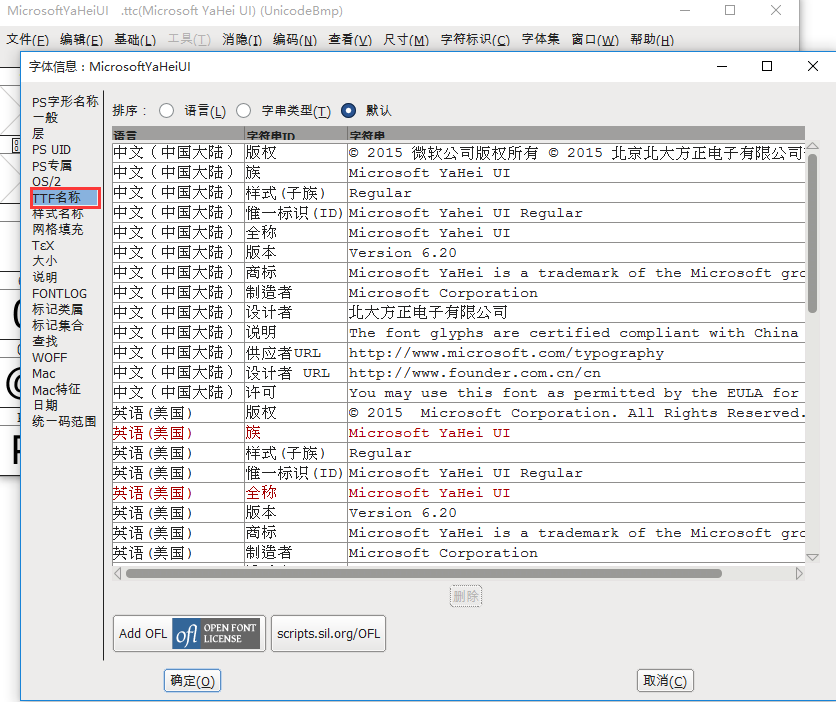
Task: Open the 帮助(H) menu
Action: (x=652, y=39)
